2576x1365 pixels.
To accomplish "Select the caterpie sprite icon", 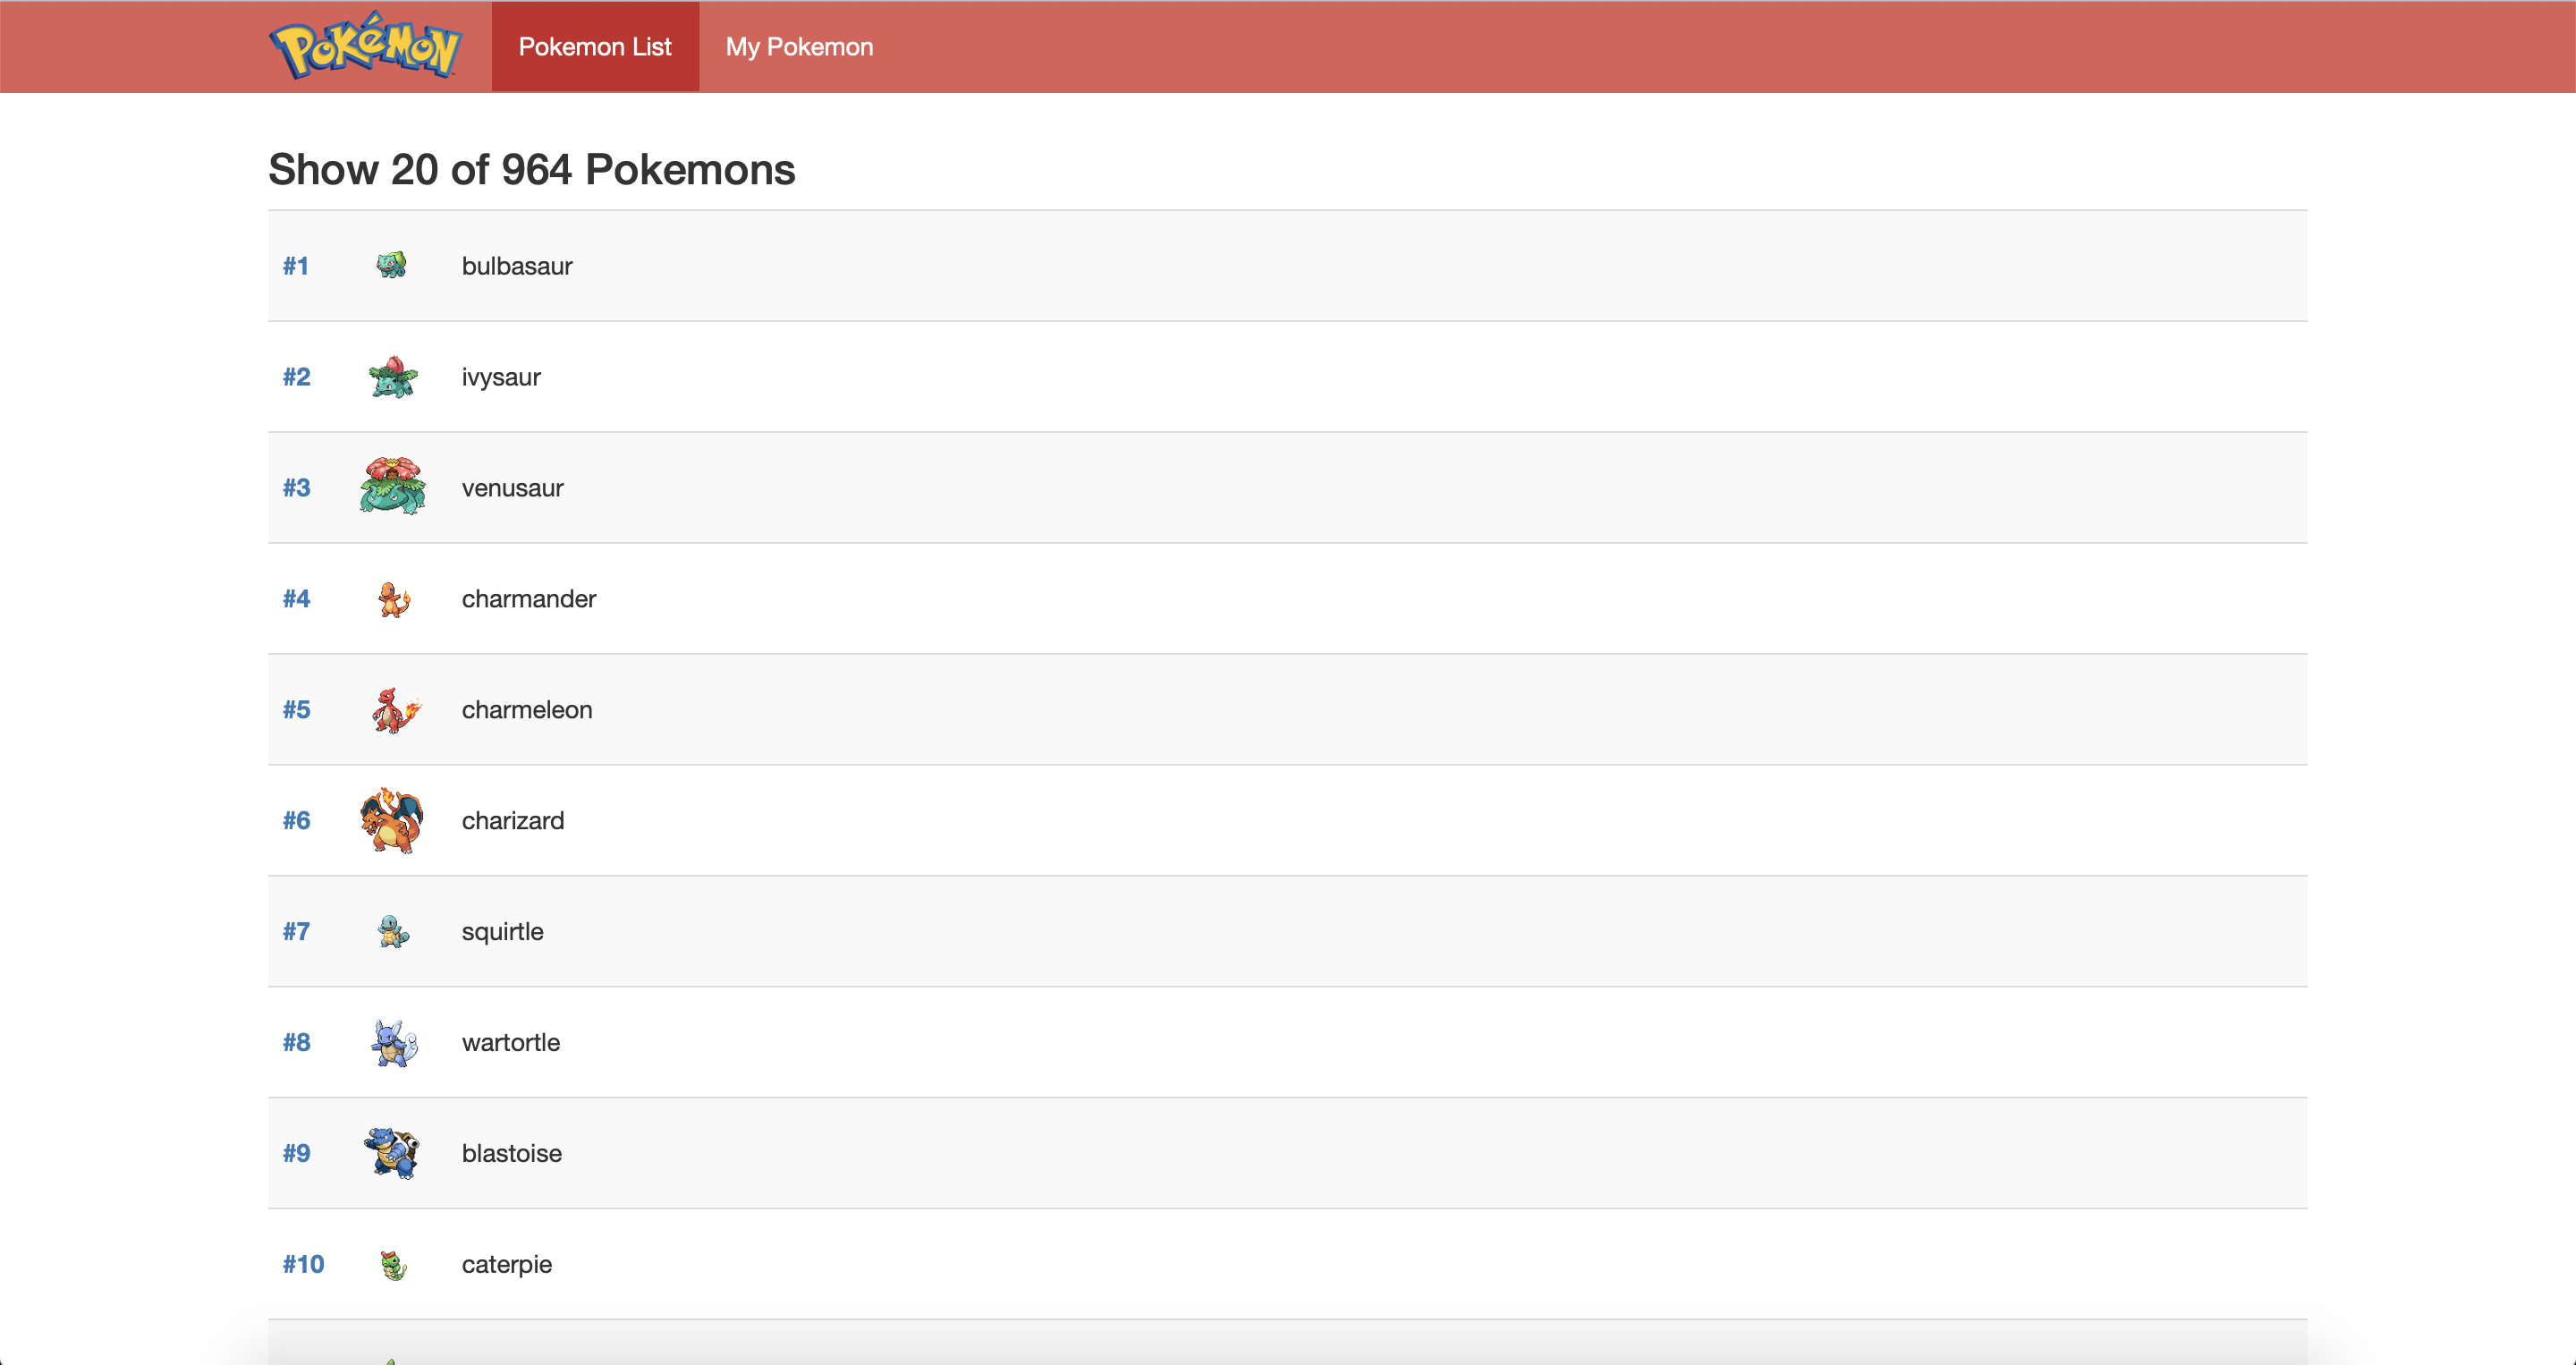I will point(393,1265).
